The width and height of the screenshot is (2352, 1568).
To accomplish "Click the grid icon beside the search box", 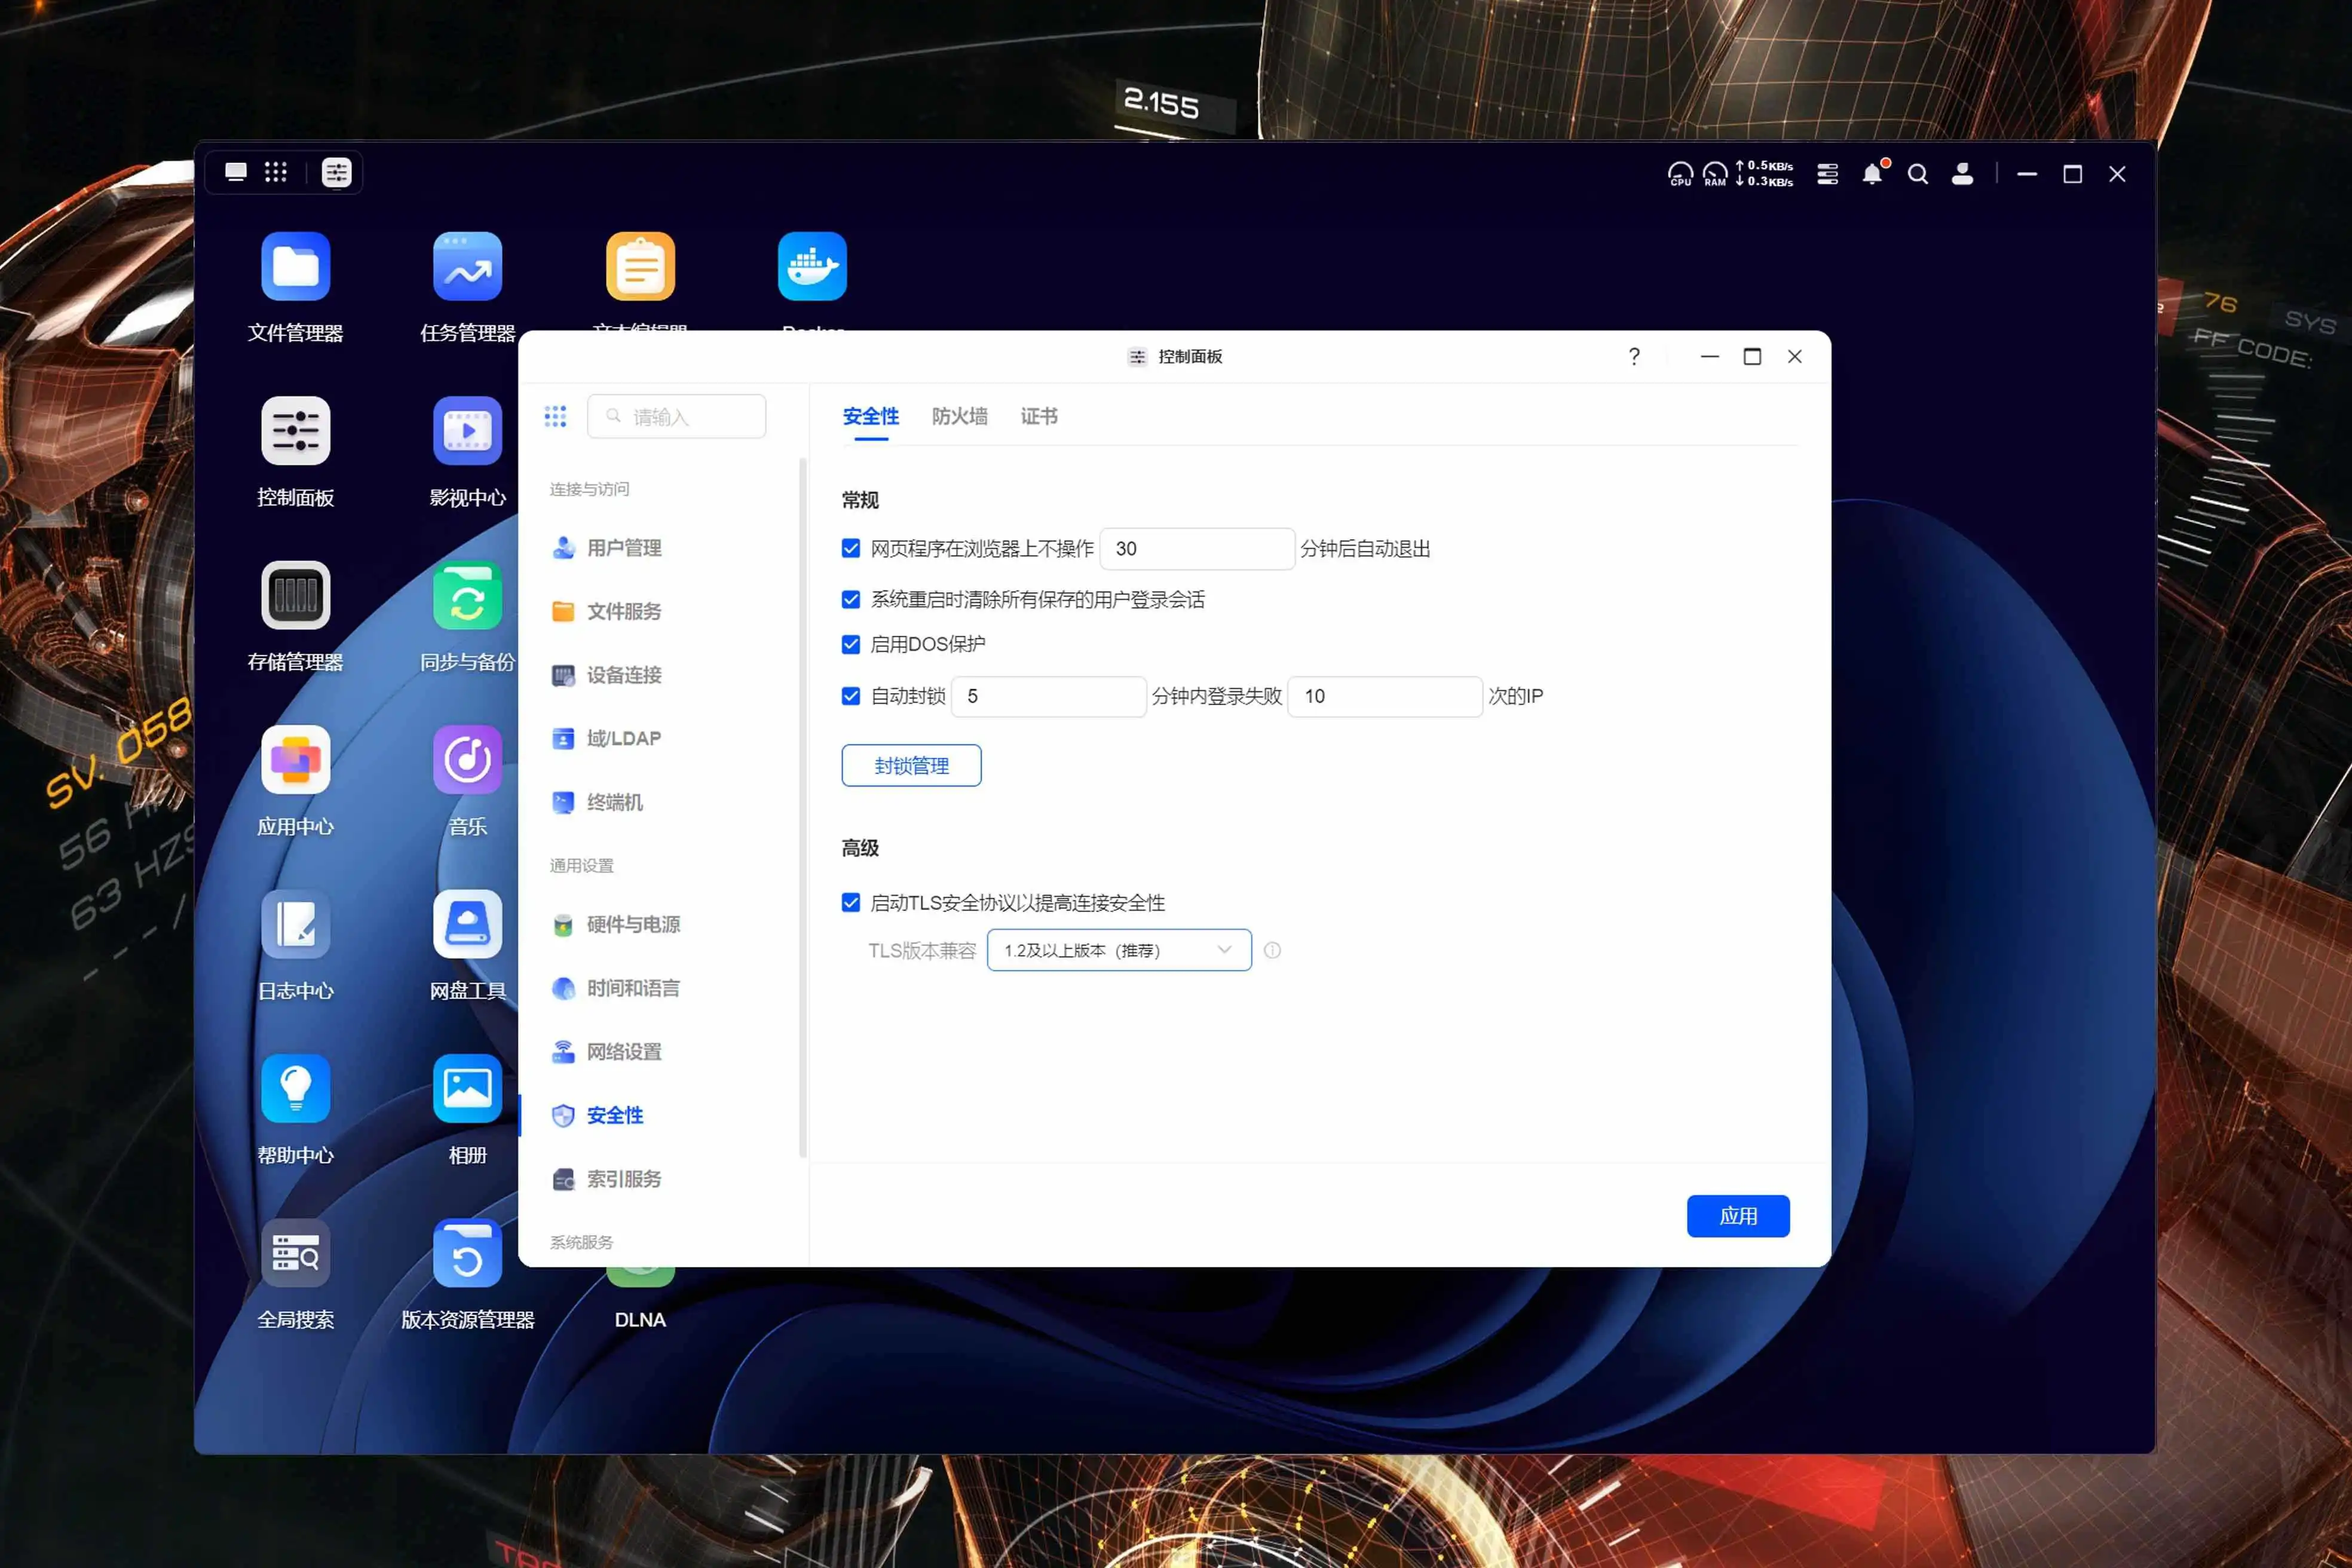I will coord(555,416).
